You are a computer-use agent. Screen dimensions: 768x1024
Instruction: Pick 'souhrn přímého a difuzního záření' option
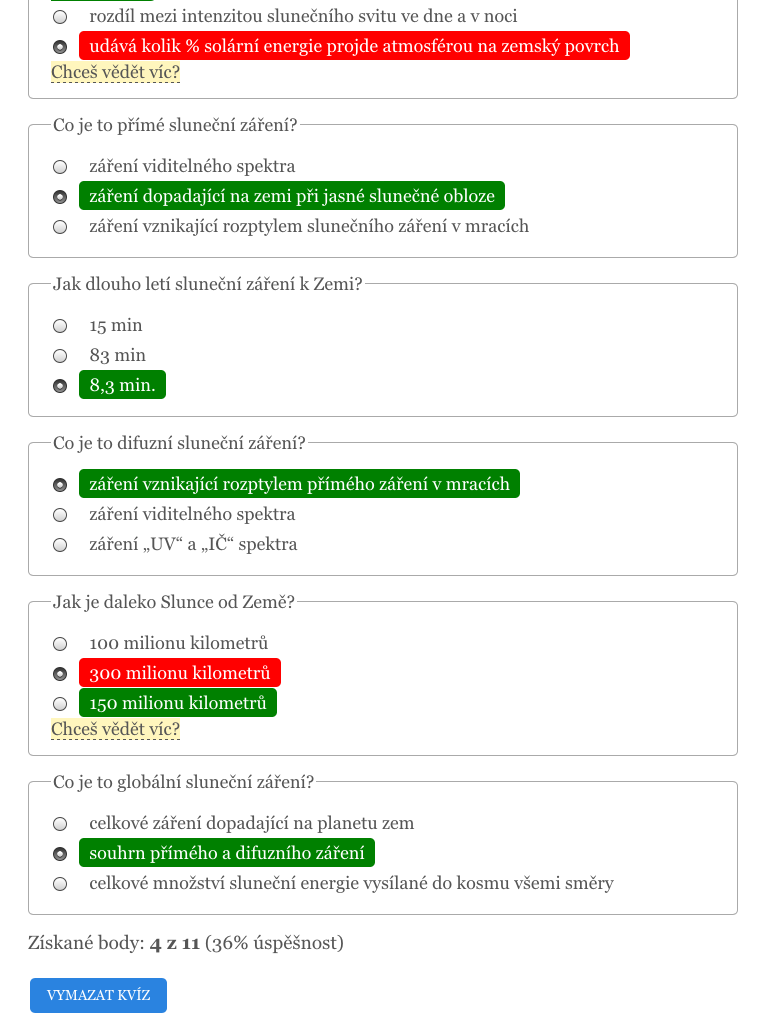tap(60, 854)
